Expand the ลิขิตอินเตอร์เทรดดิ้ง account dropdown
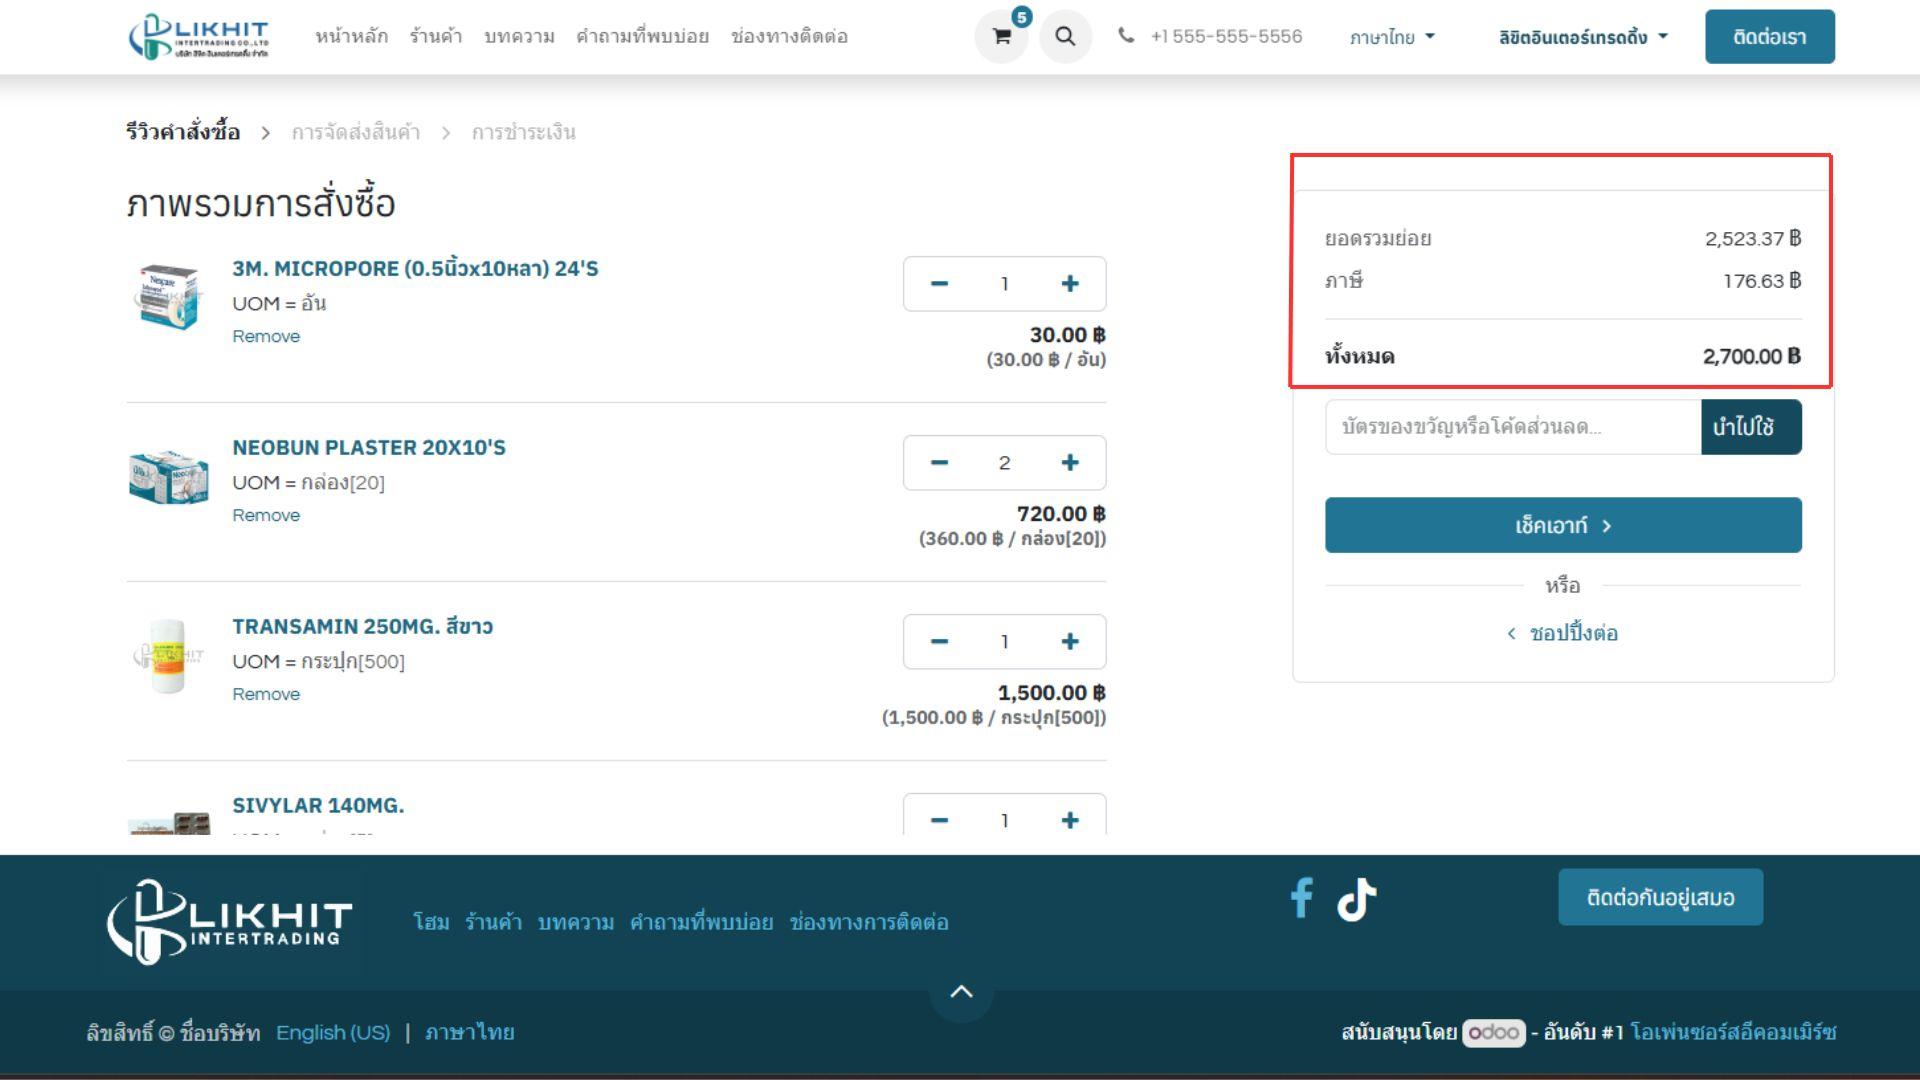 tap(1583, 37)
